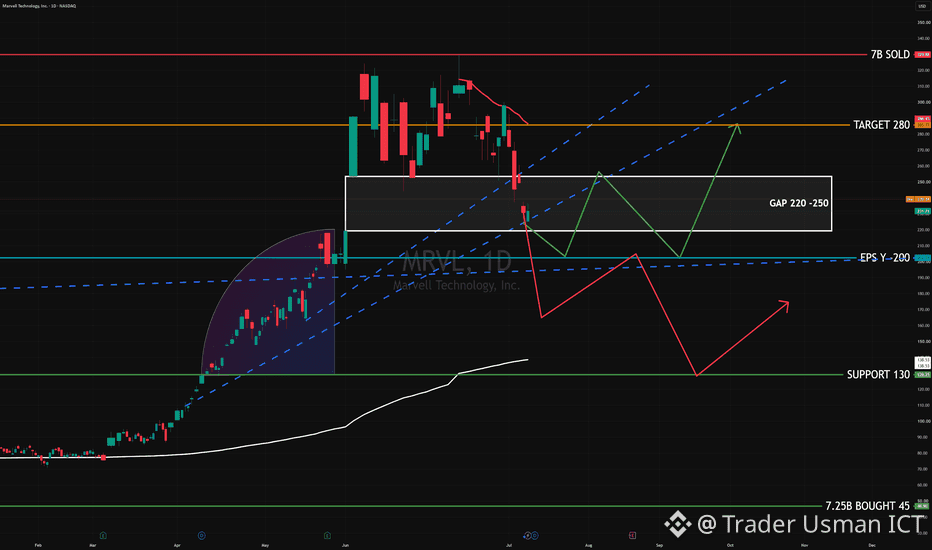Screen dimensions: 932x550
Task: Select the SUPPORT 130 line label
Action: pos(878,375)
